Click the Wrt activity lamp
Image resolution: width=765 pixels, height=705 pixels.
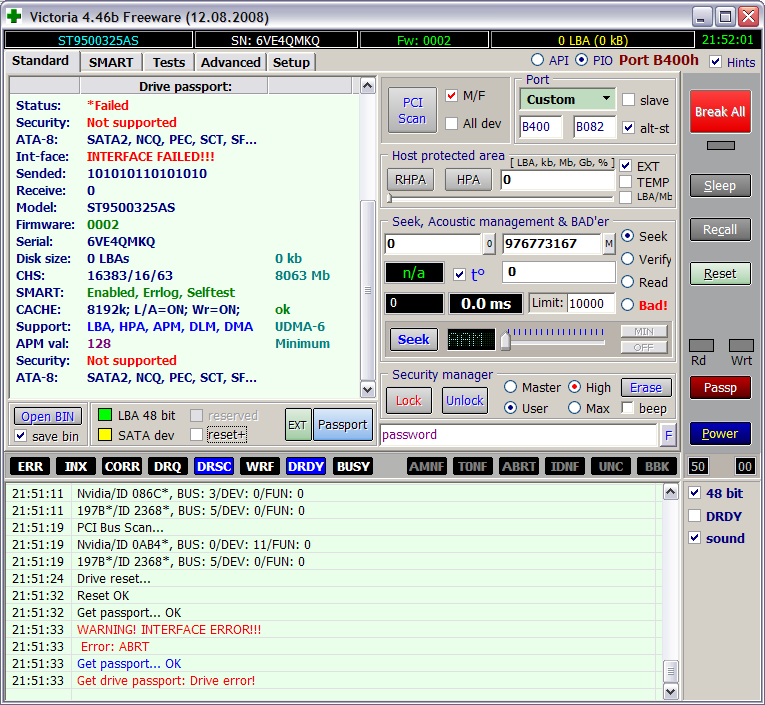741,345
